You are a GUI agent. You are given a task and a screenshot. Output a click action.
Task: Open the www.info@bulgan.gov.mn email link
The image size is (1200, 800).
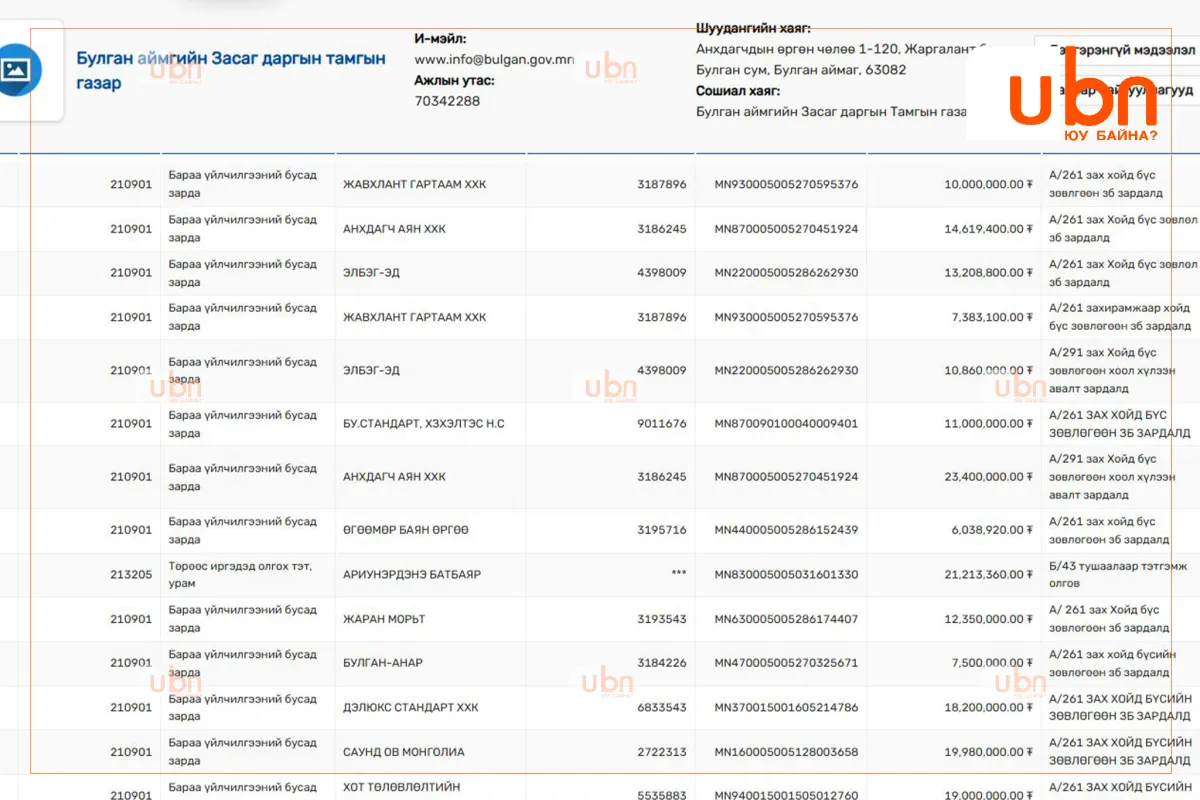(494, 59)
